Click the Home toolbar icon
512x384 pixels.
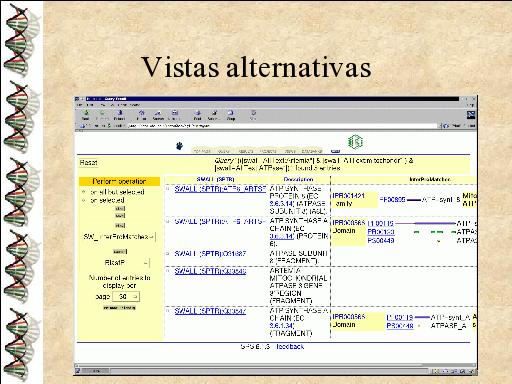(x=142, y=115)
